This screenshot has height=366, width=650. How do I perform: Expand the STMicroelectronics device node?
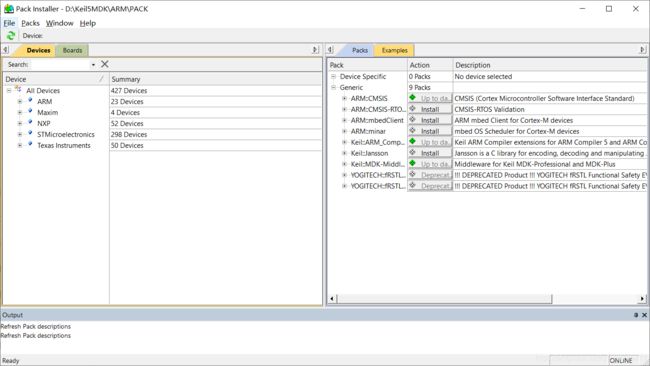pyautogui.click(x=19, y=134)
